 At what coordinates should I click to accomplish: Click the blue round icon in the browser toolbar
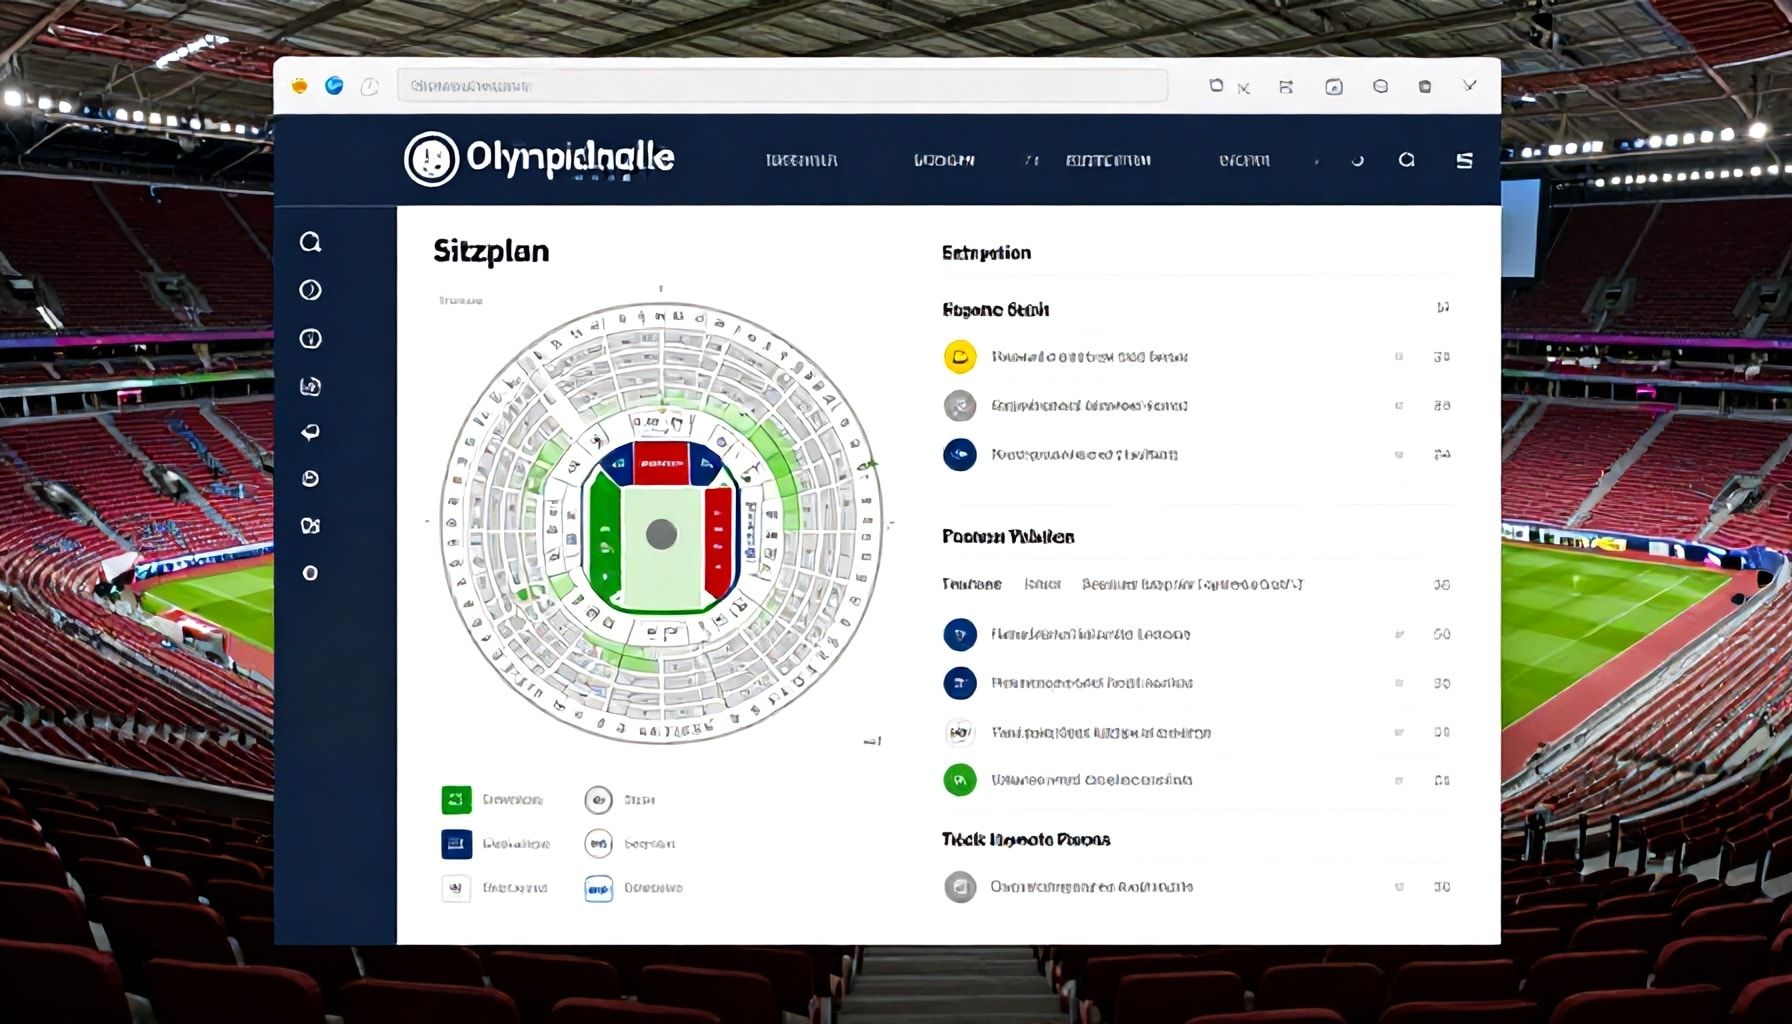(334, 86)
